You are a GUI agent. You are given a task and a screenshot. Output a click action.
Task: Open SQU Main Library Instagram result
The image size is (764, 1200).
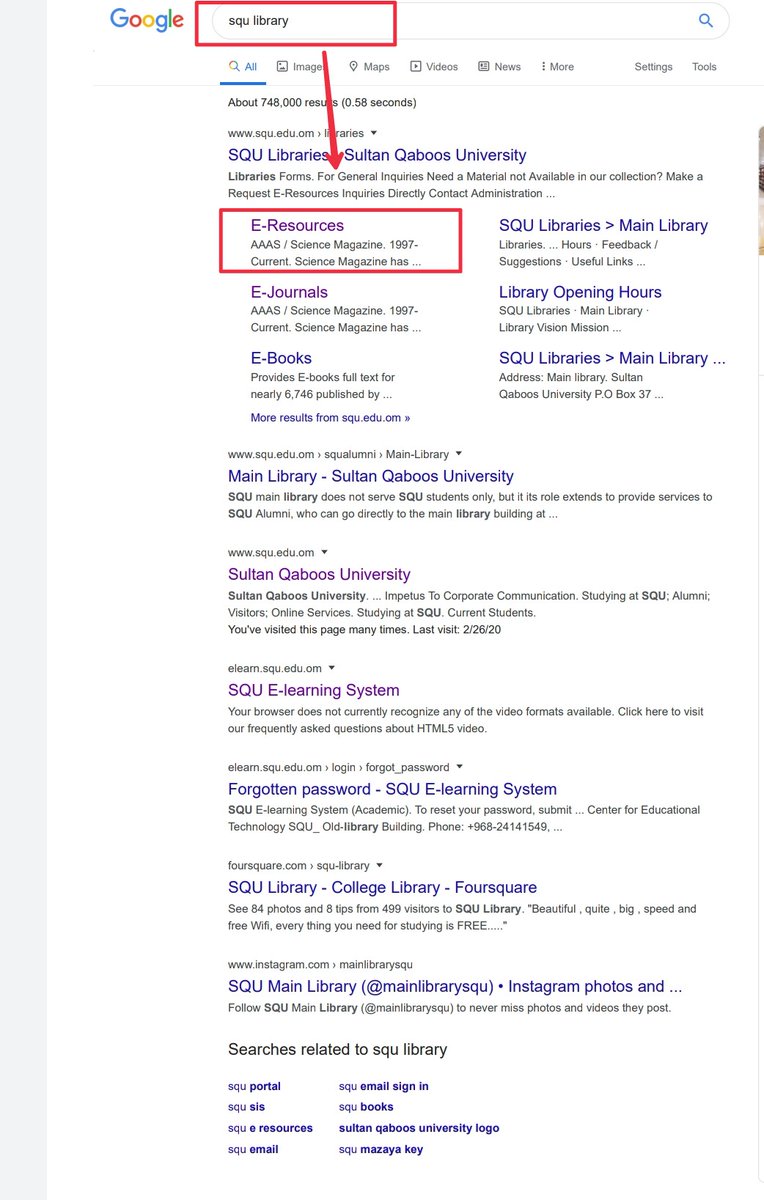[x=455, y=986]
